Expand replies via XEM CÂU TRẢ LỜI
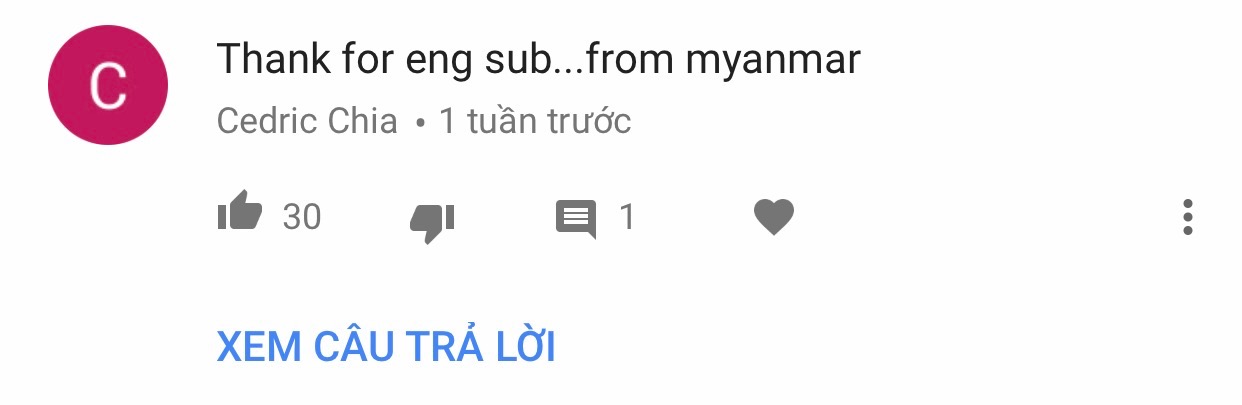The height and width of the screenshot is (405, 1242). tap(386, 347)
